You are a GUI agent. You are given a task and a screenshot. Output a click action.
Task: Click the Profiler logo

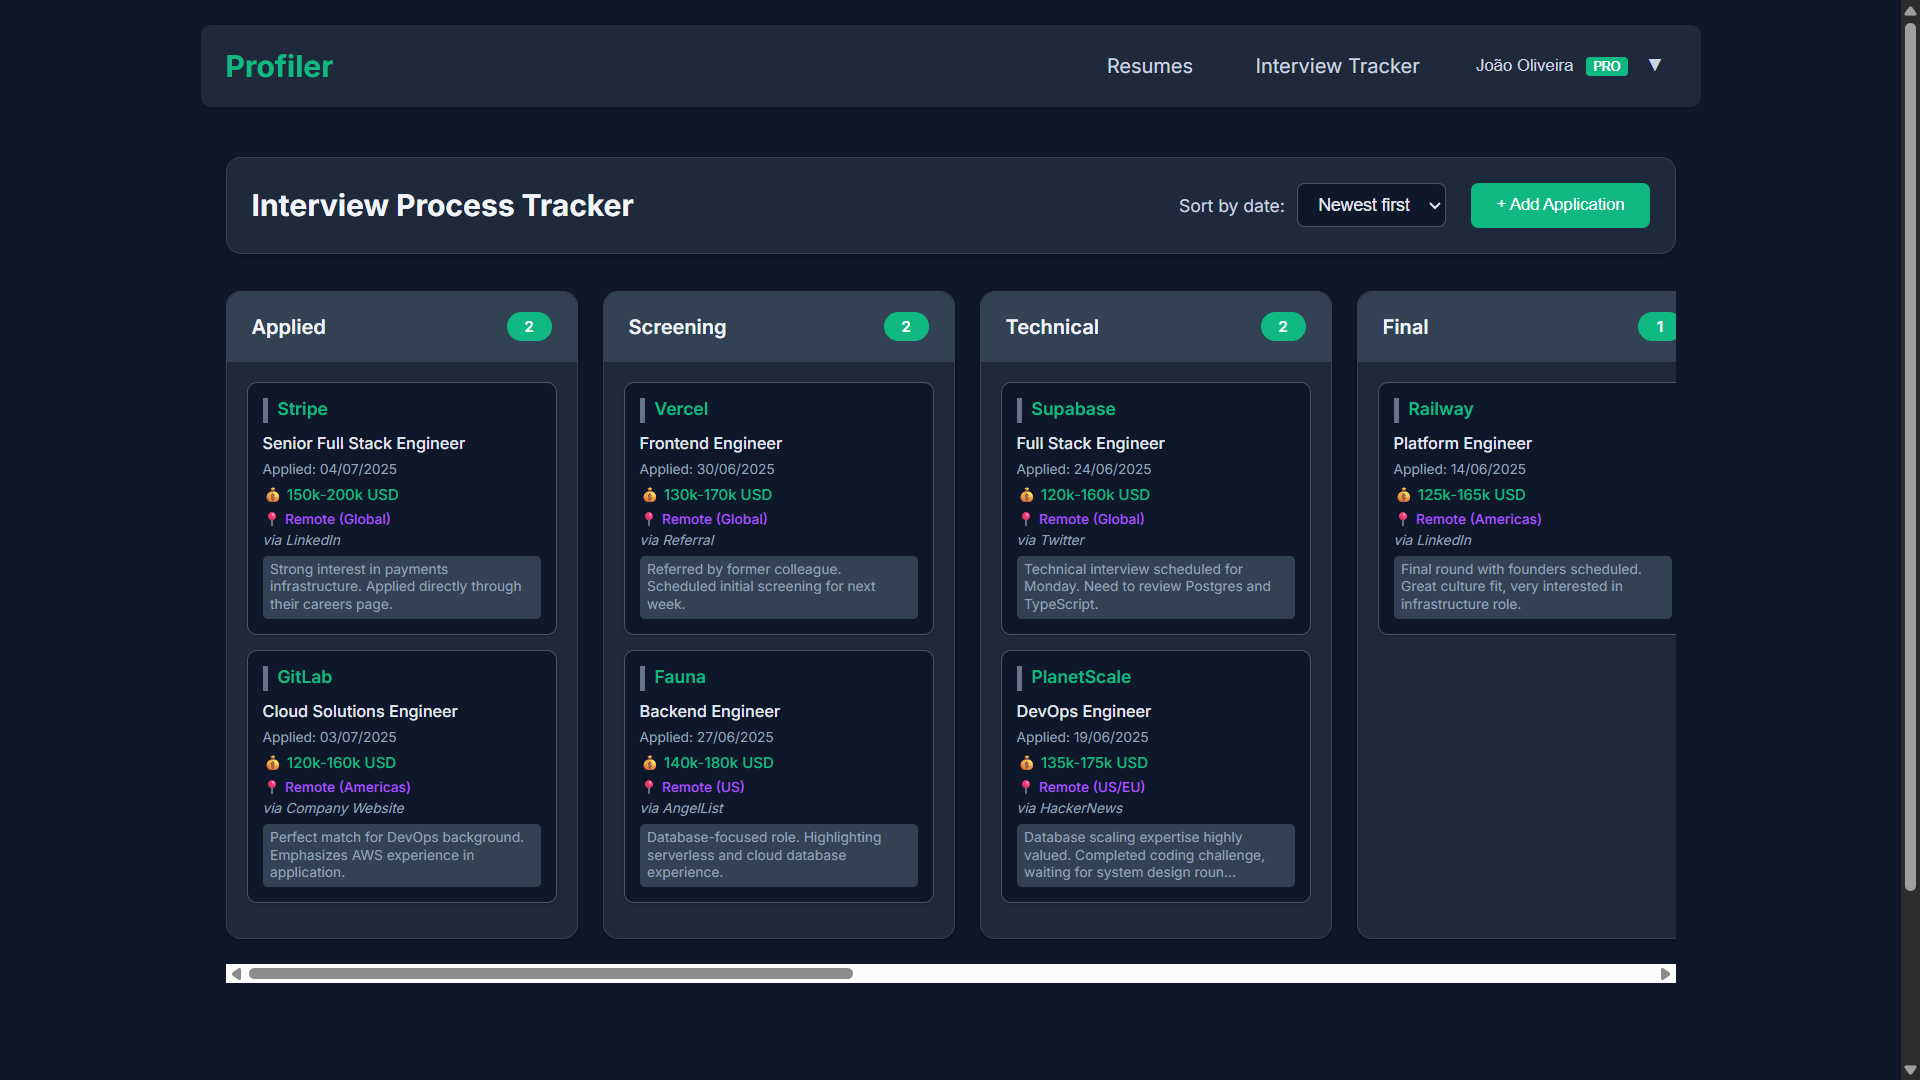point(279,66)
